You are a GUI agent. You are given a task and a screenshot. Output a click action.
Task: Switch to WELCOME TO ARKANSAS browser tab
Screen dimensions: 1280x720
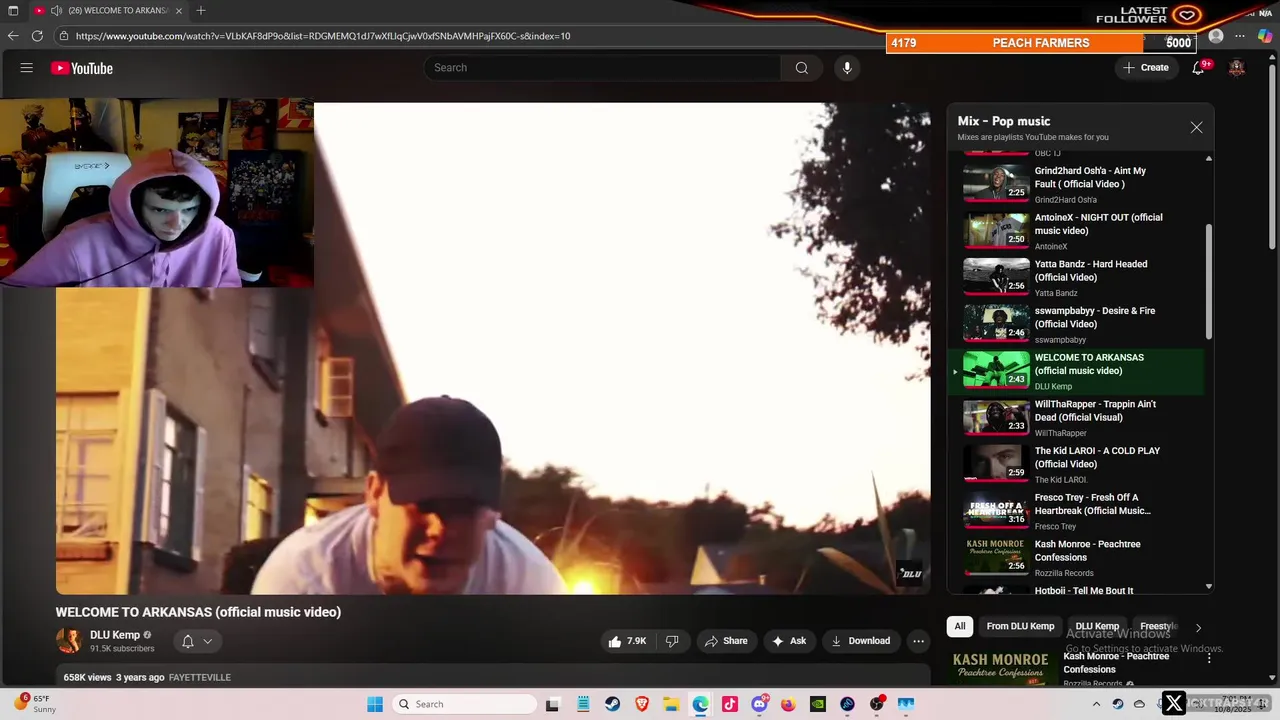coord(108,10)
